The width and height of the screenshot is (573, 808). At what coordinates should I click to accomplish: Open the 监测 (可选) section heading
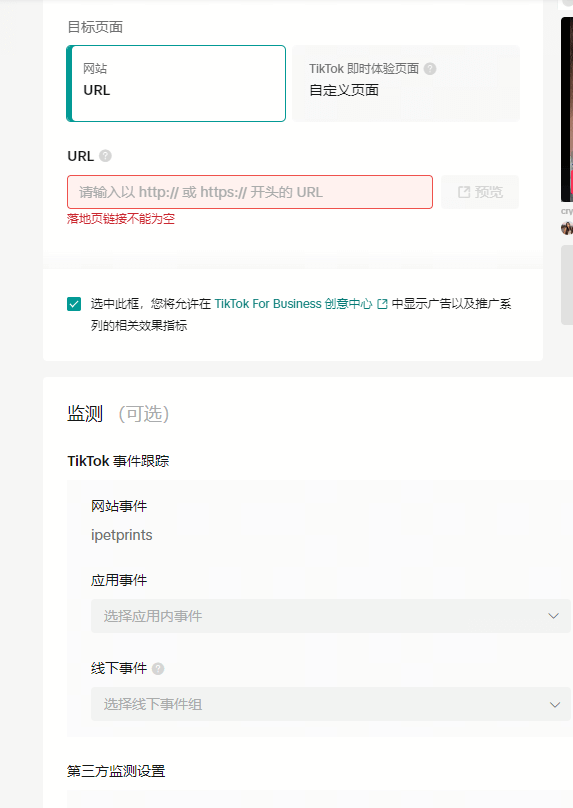tap(118, 414)
